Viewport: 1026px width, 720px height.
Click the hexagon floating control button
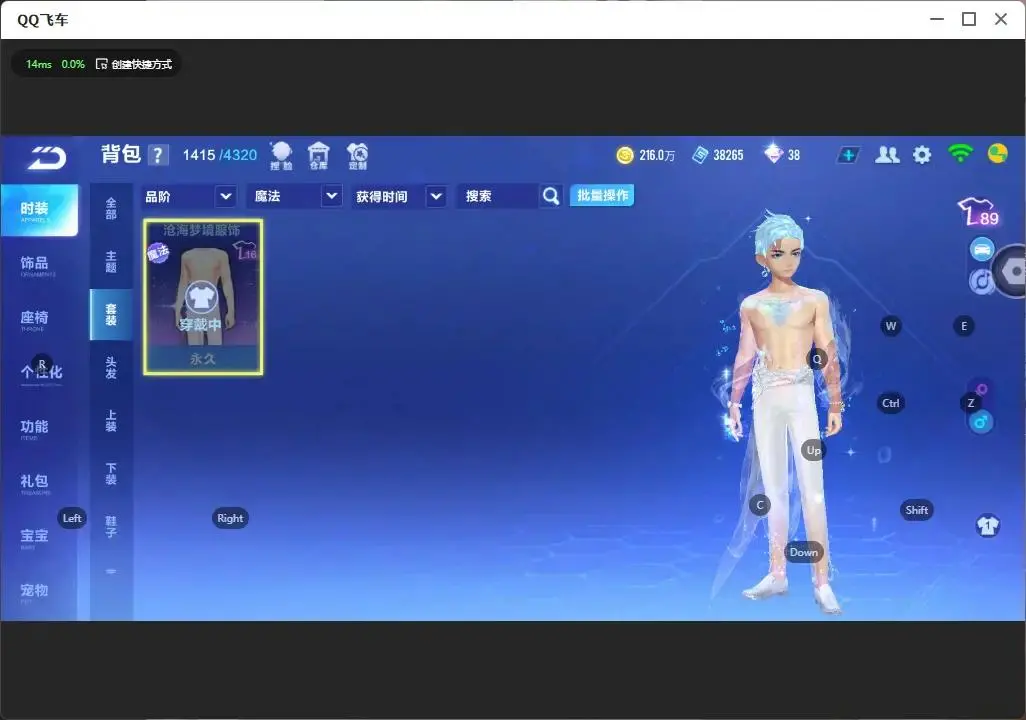coord(1012,271)
